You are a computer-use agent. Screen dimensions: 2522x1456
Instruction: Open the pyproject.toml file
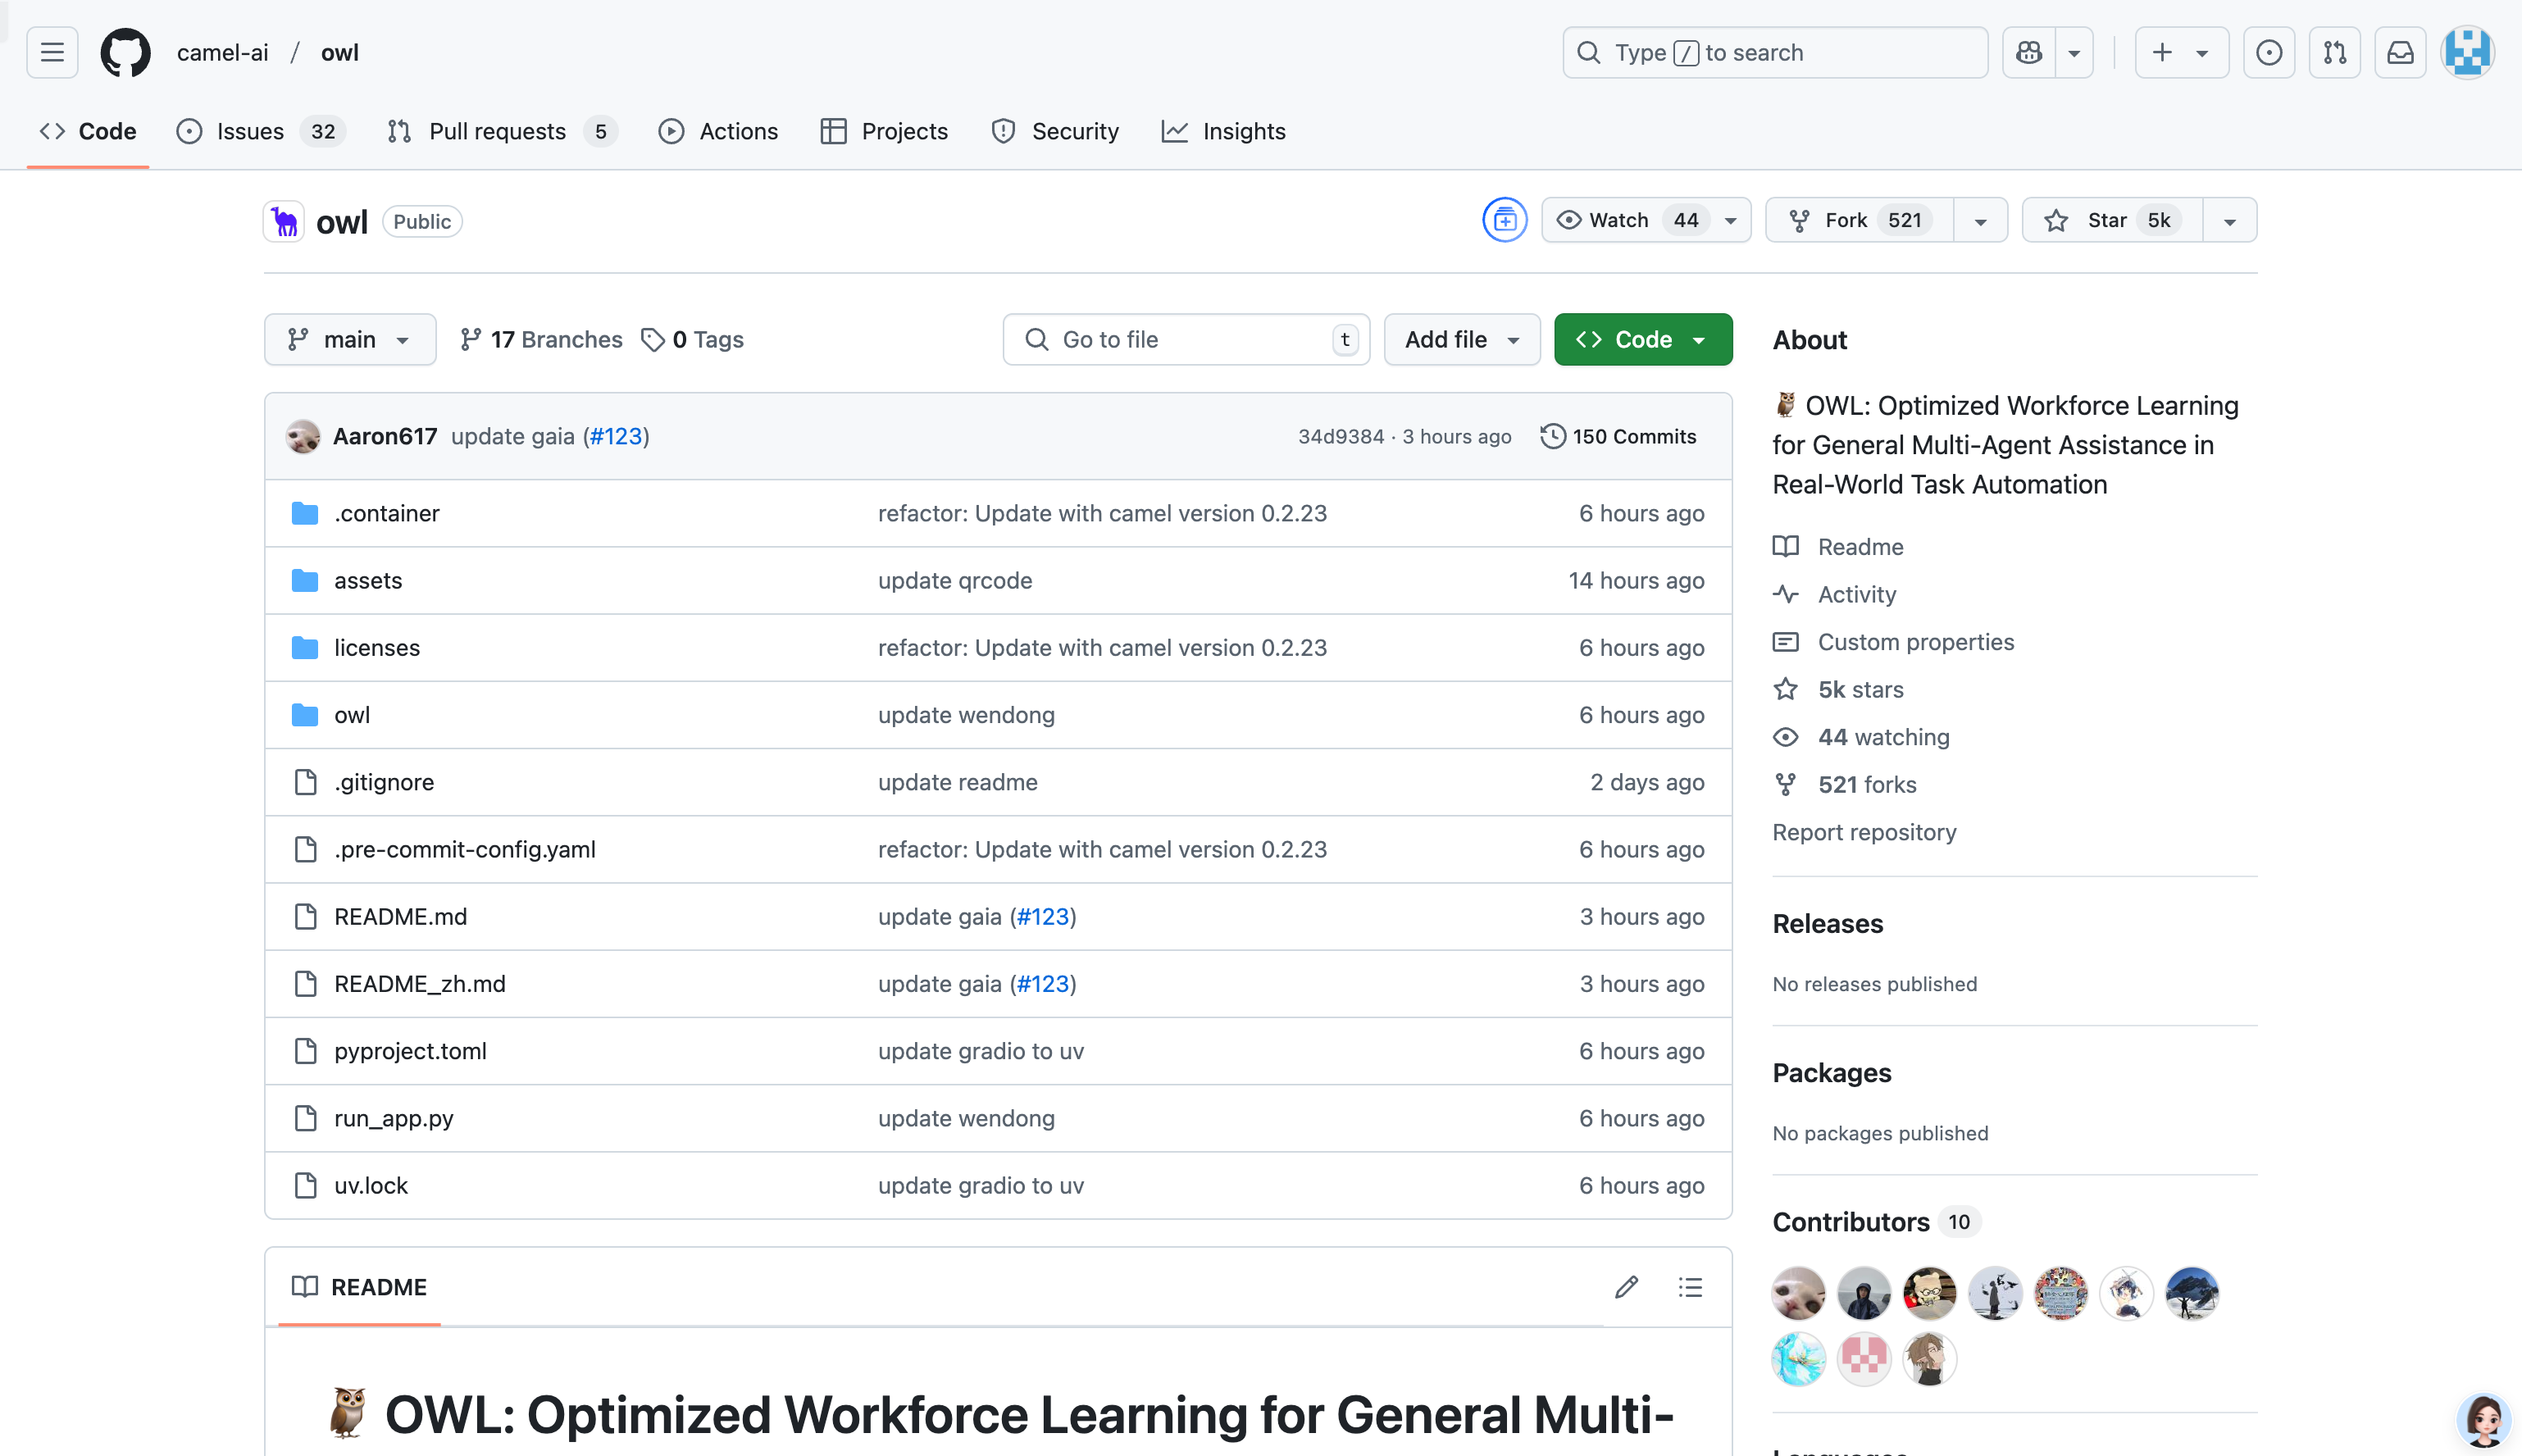tap(410, 1051)
